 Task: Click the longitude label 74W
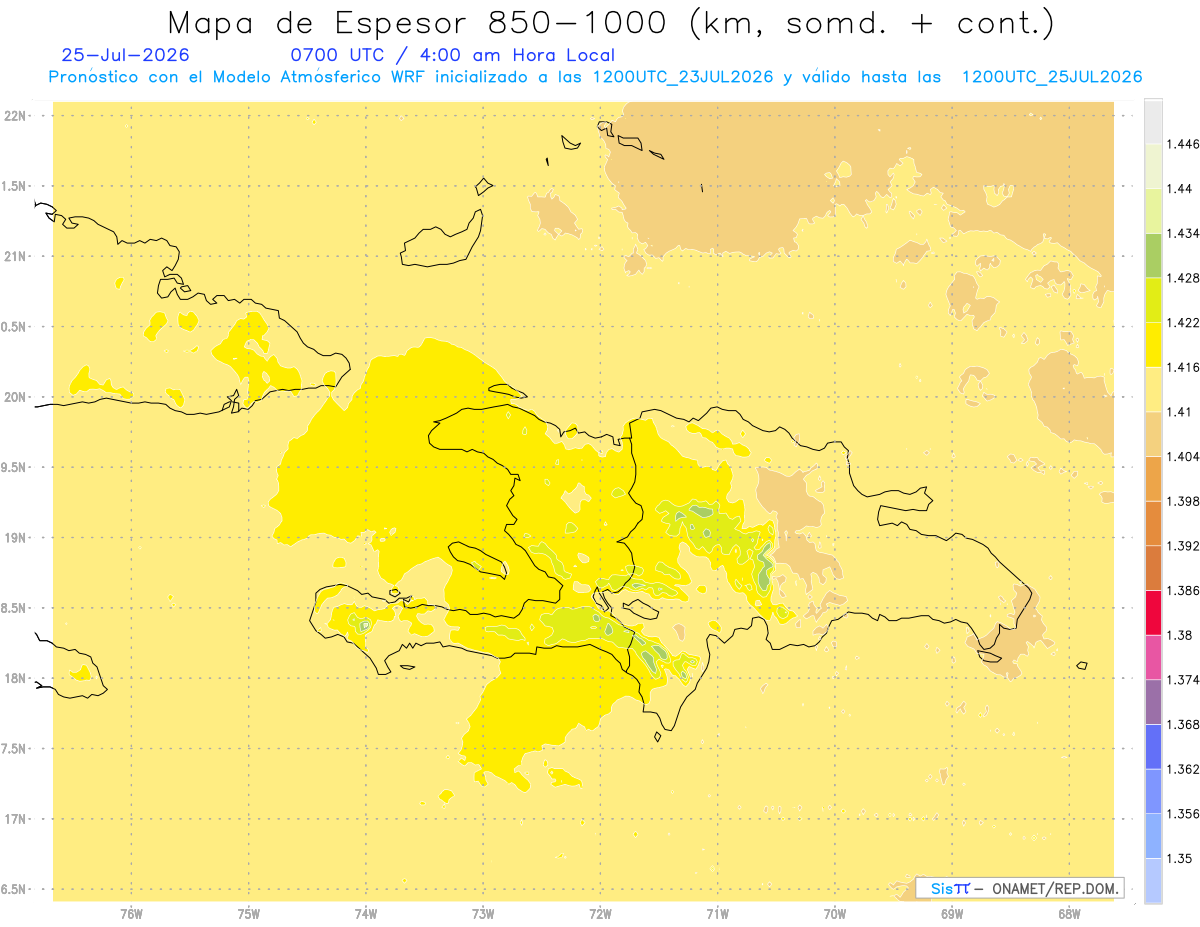point(366,913)
